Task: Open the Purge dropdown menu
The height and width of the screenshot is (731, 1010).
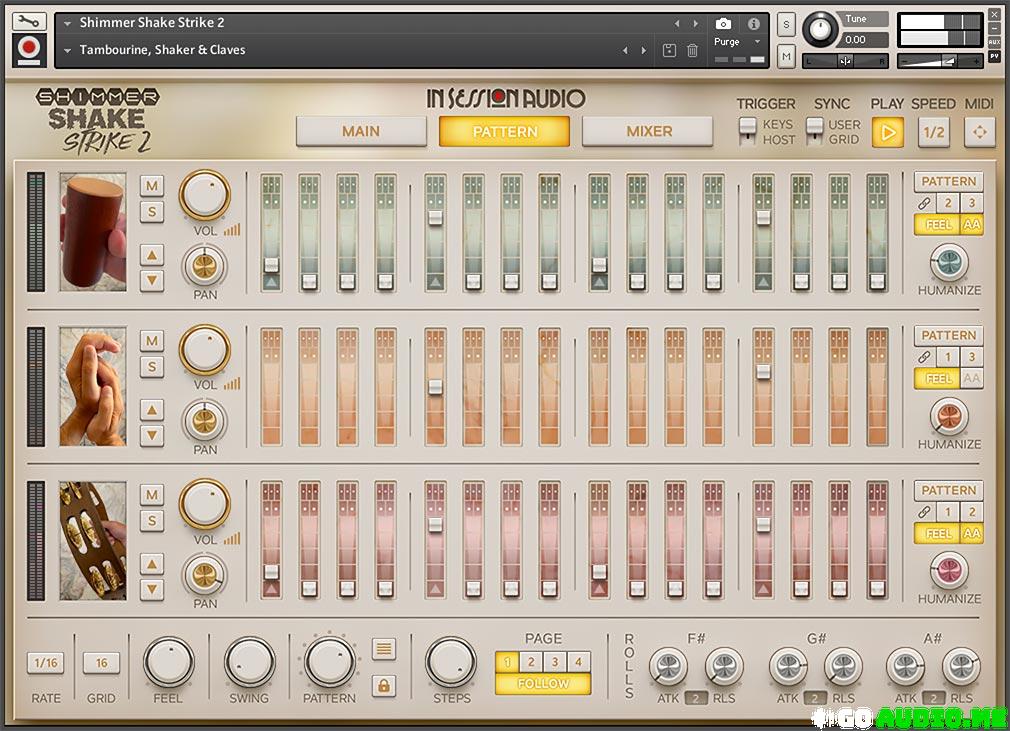Action: coord(738,42)
